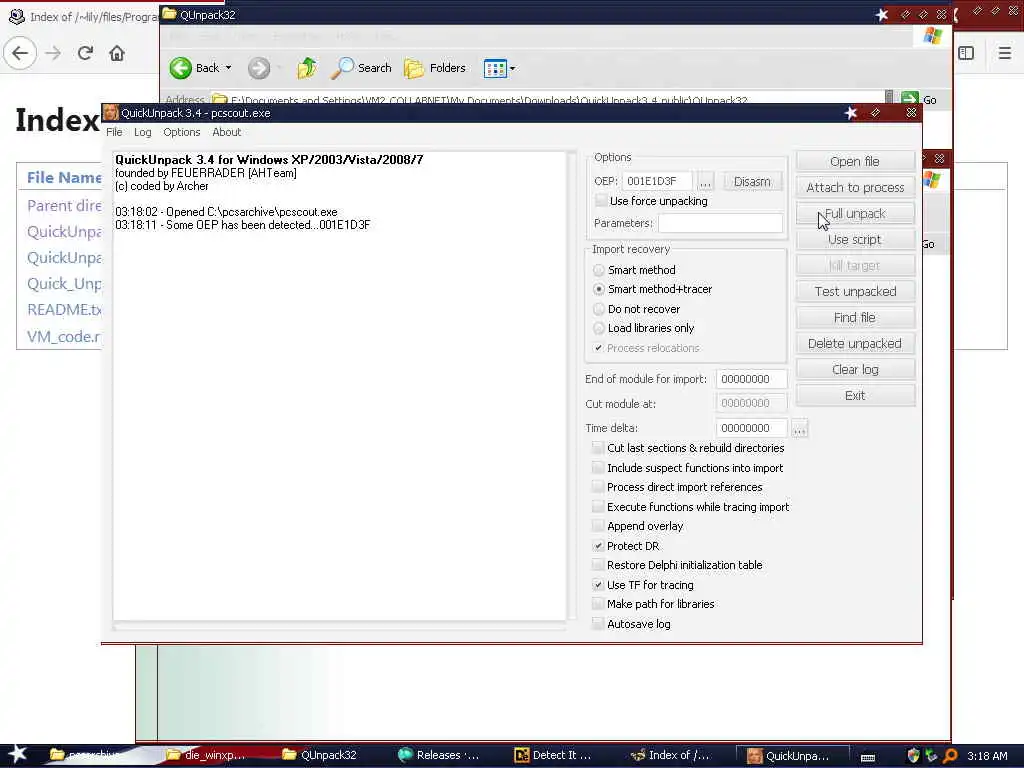Open File menu in QuickUnpack

(114, 132)
